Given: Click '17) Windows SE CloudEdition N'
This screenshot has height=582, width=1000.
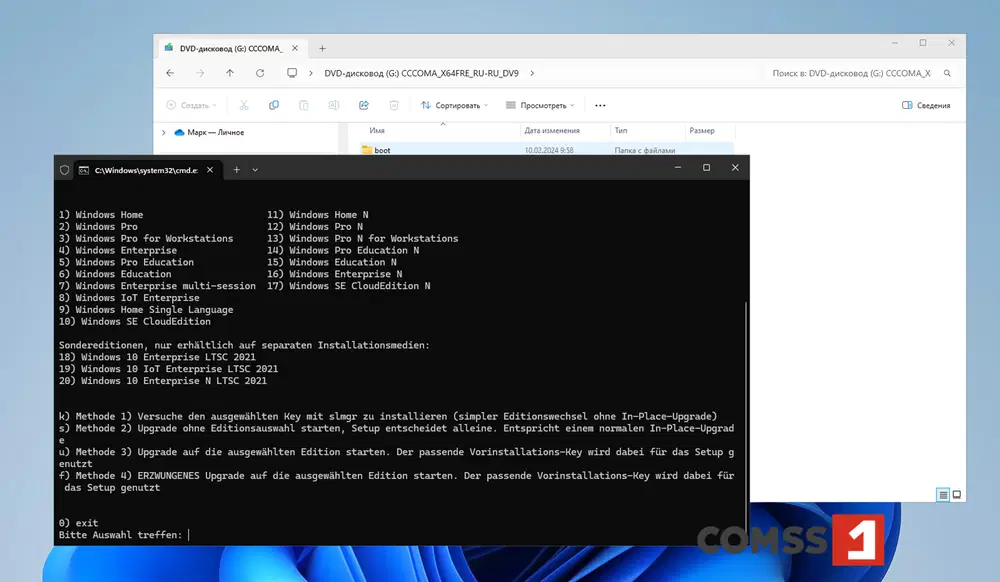Looking at the screenshot, I should 349,286.
